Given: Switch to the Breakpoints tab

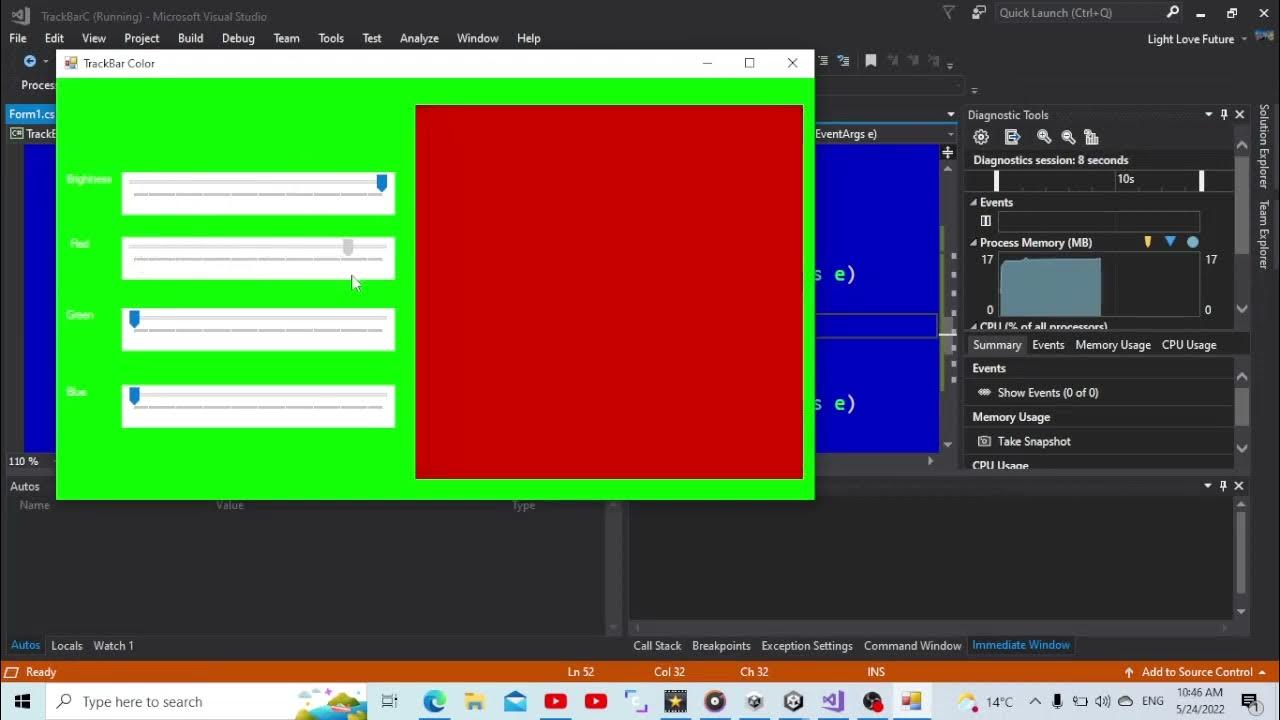Looking at the screenshot, I should pos(721,646).
